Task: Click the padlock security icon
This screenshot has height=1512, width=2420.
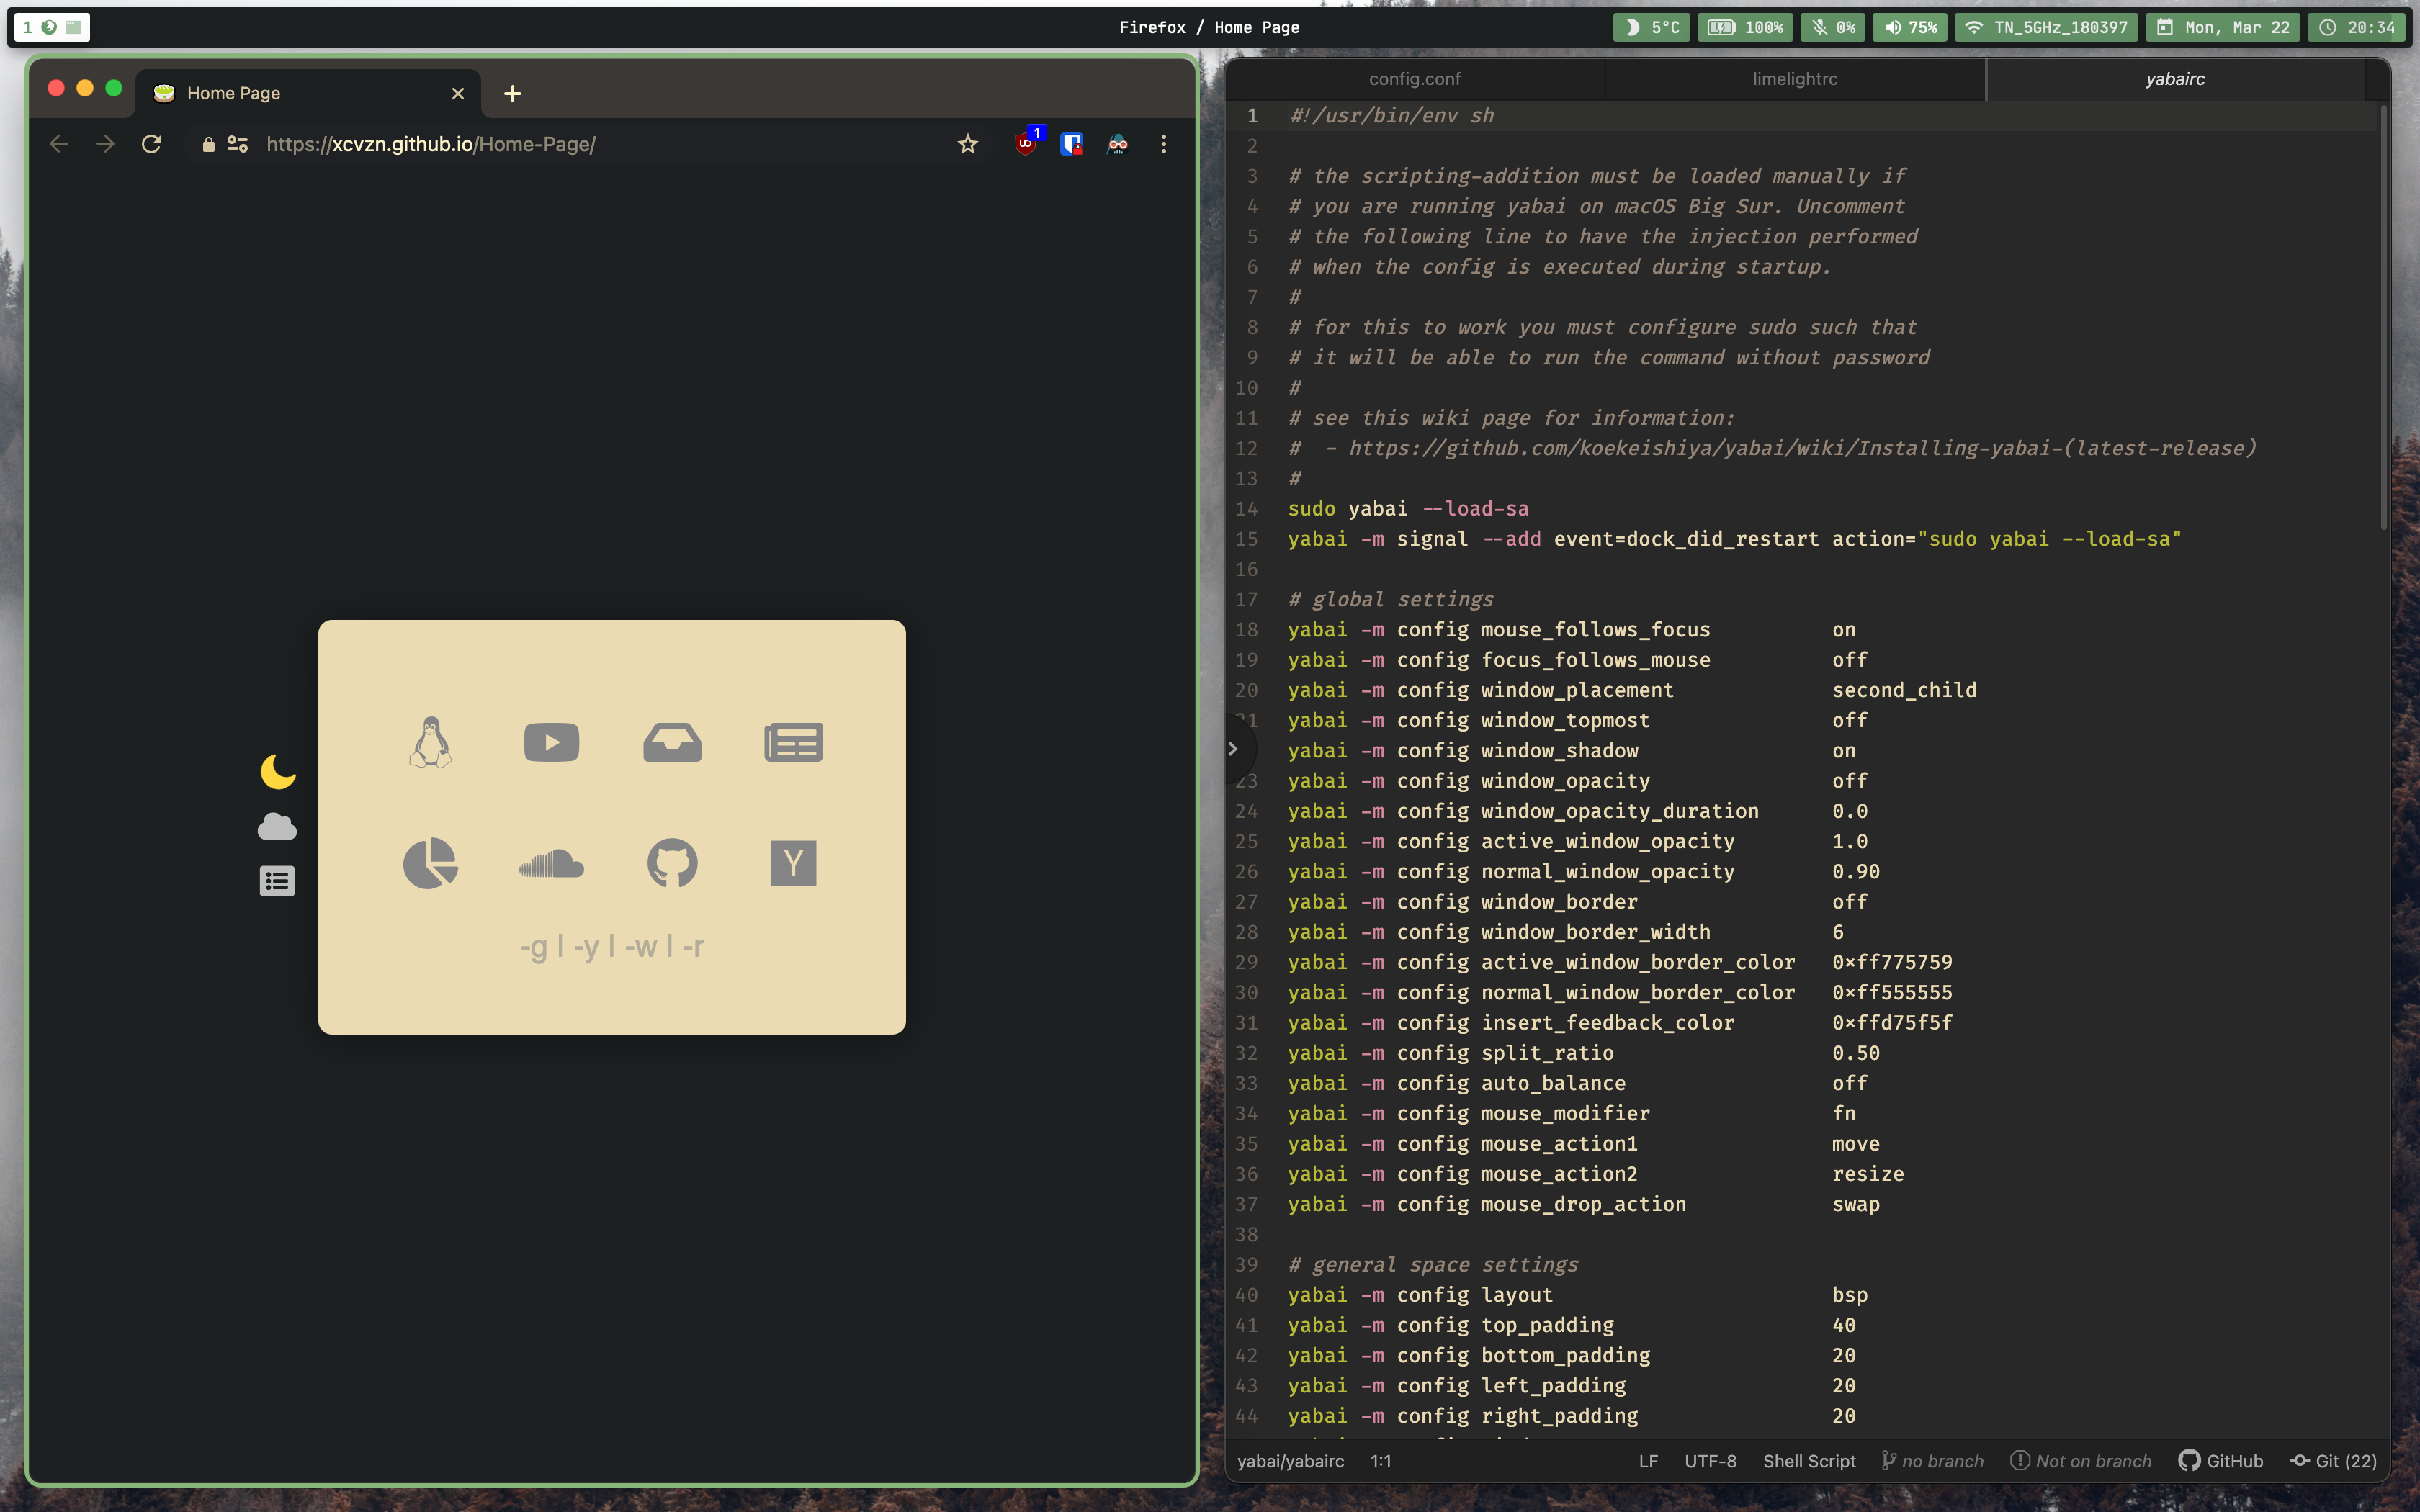Action: (x=208, y=144)
